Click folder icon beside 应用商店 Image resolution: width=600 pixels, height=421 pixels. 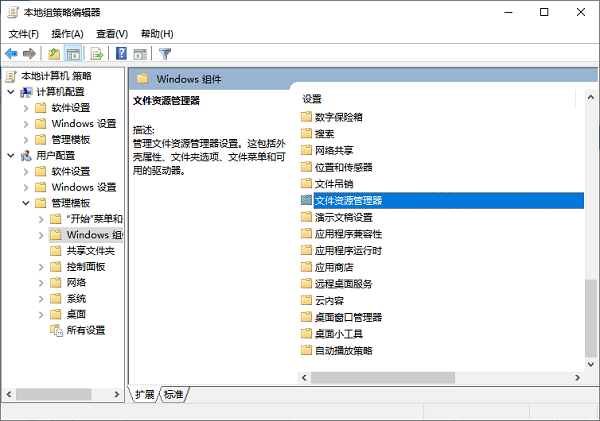click(x=306, y=267)
